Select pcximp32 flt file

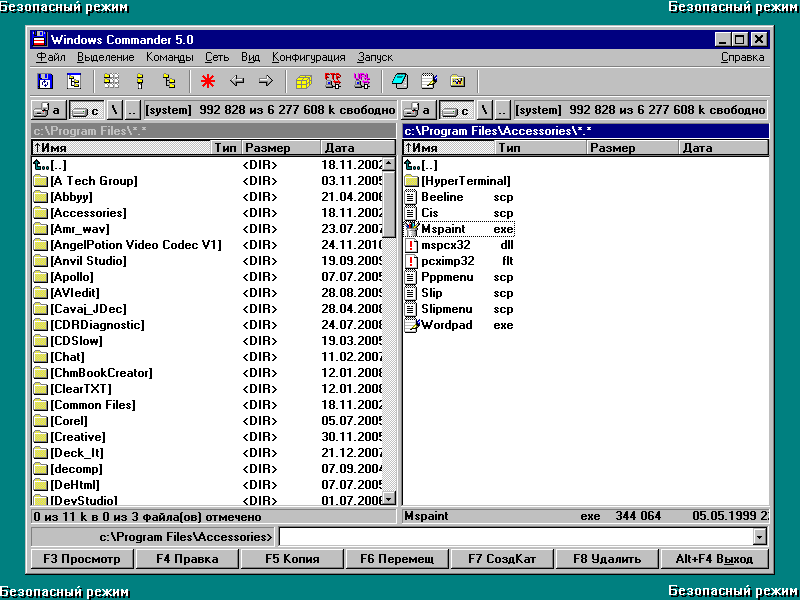pyautogui.click(x=459, y=261)
